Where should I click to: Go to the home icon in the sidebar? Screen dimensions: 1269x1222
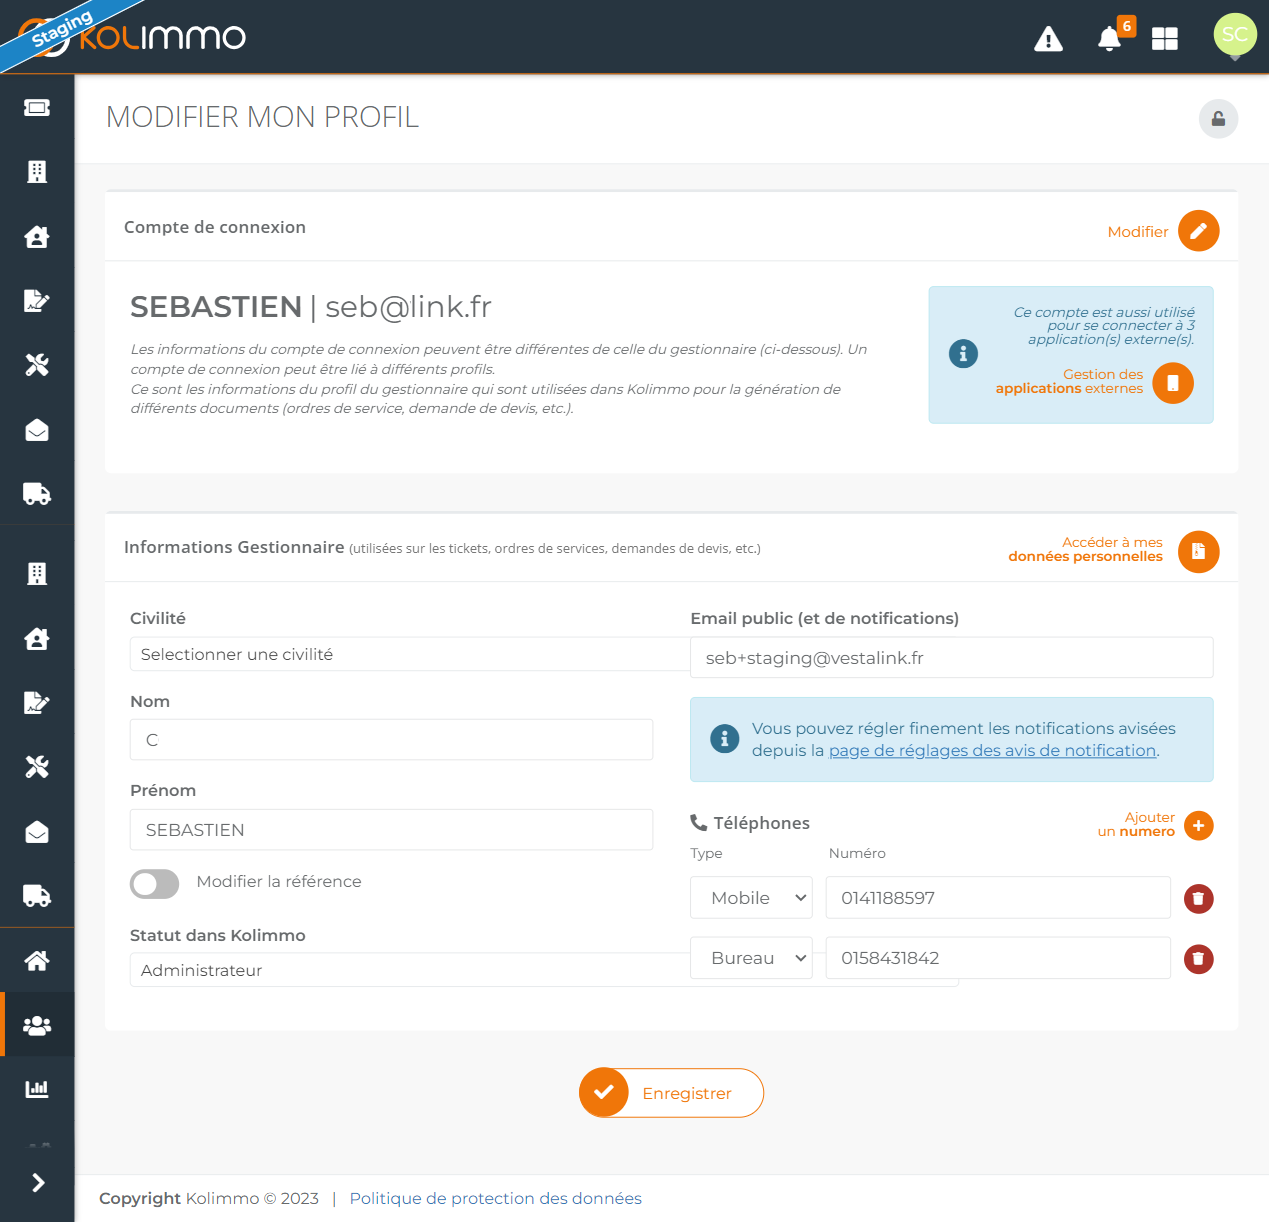point(37,961)
